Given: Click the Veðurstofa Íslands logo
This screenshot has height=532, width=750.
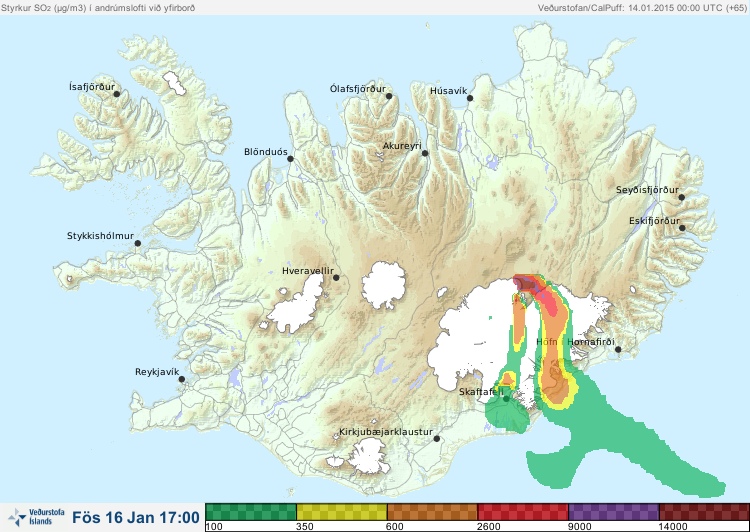Looking at the screenshot, I should (36, 517).
